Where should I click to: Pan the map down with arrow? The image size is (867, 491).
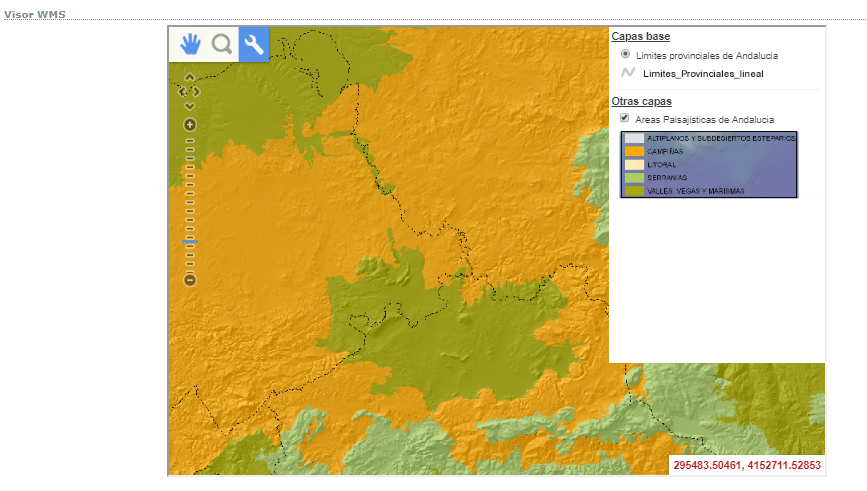(x=190, y=106)
